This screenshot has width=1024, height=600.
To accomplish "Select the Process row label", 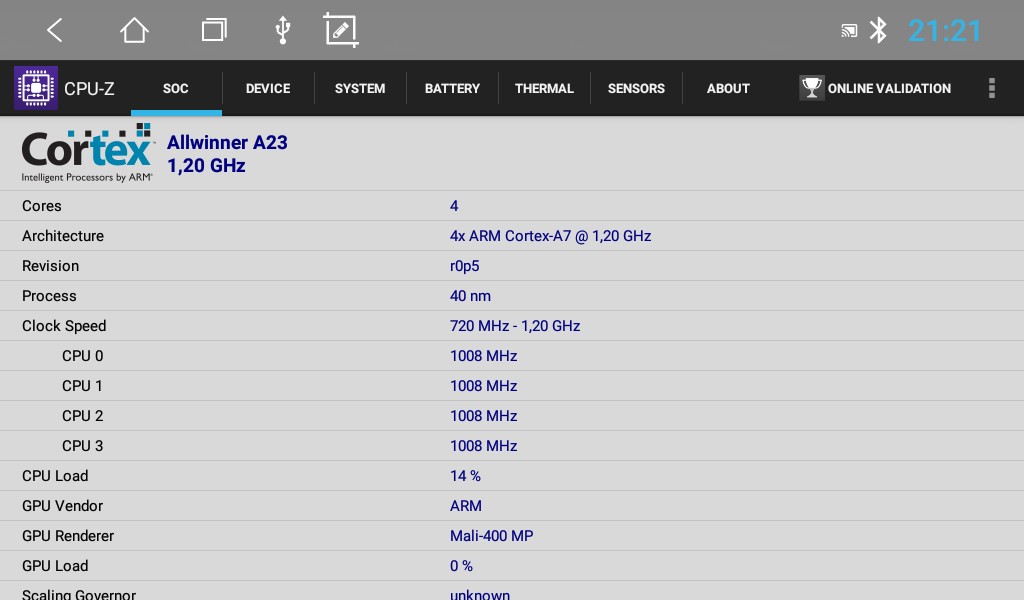I will coord(49,296).
